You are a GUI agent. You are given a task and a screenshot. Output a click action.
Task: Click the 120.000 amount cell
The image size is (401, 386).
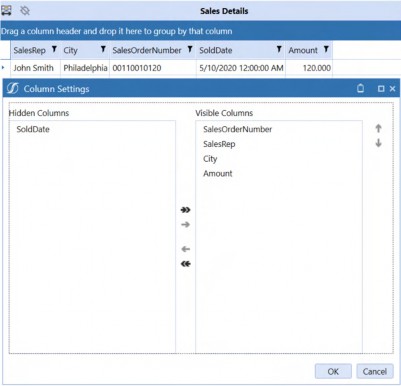point(309,68)
